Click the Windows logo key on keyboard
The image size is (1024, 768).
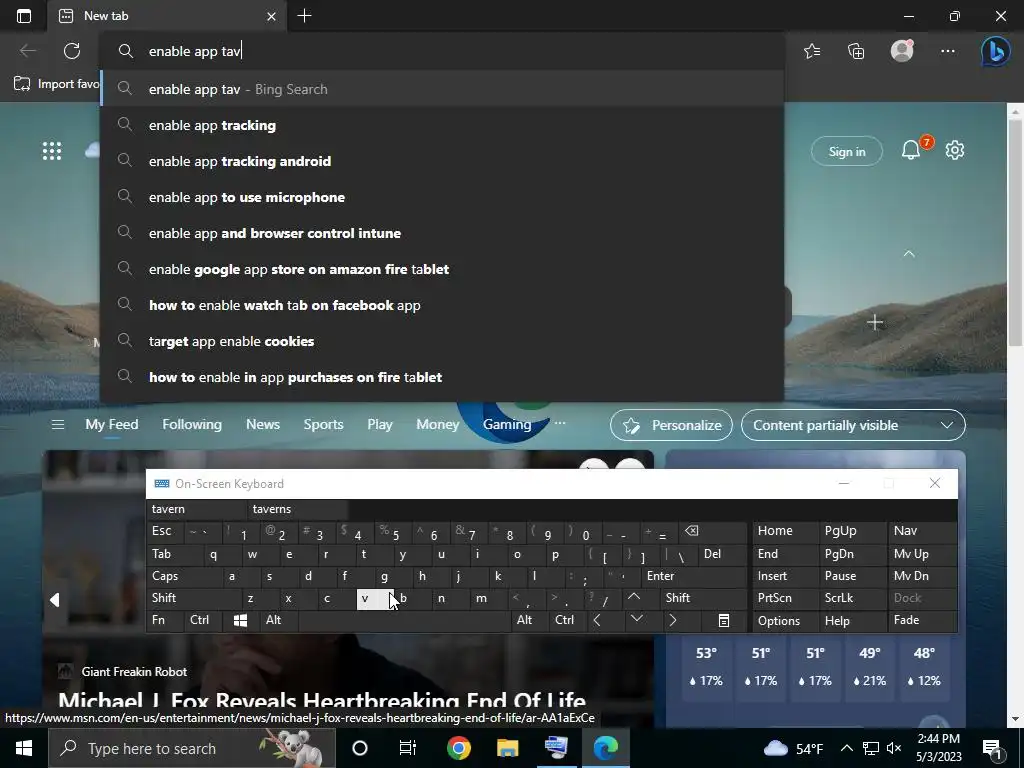240,620
